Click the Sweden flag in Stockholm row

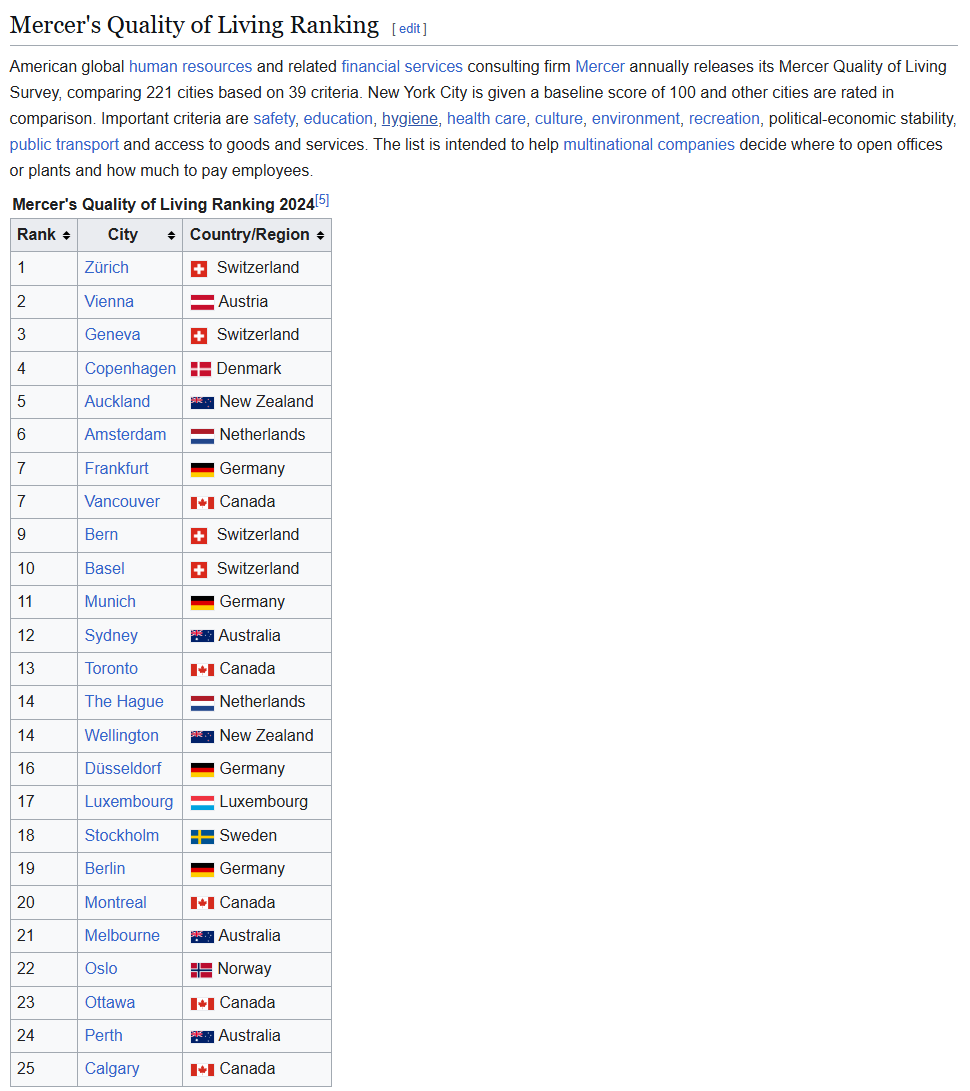[x=202, y=836]
